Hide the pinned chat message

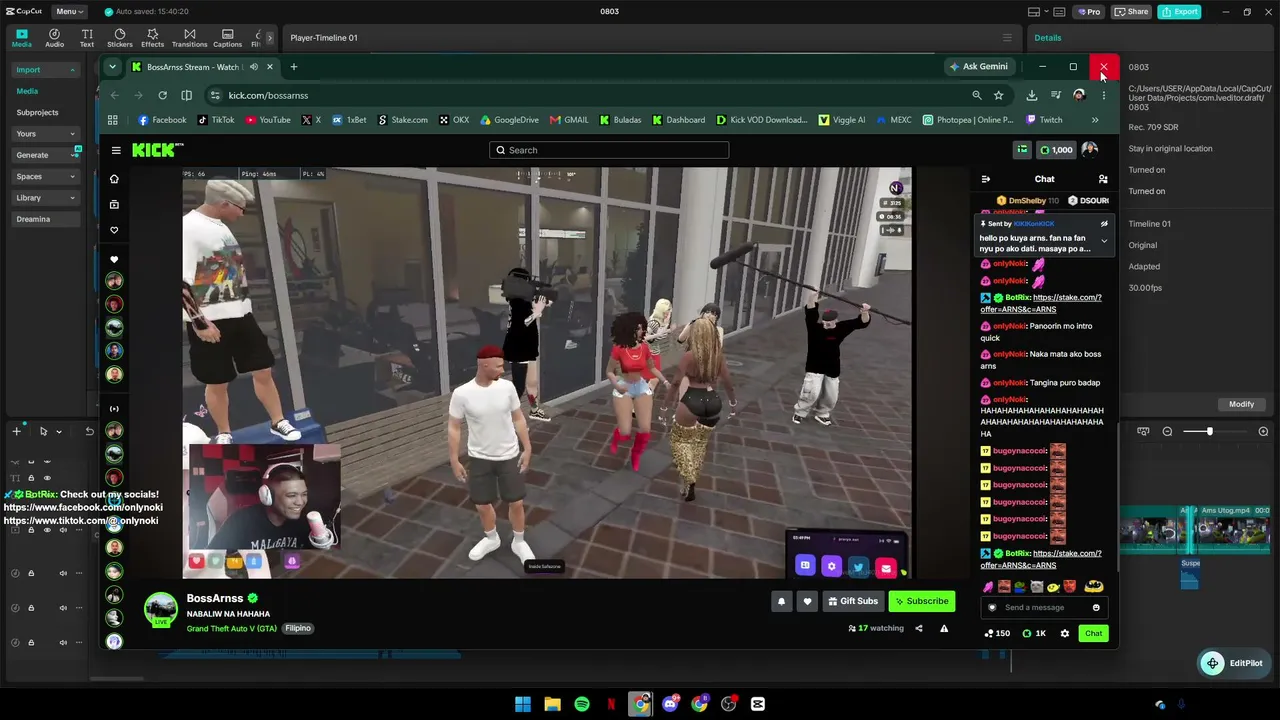coord(1104,224)
